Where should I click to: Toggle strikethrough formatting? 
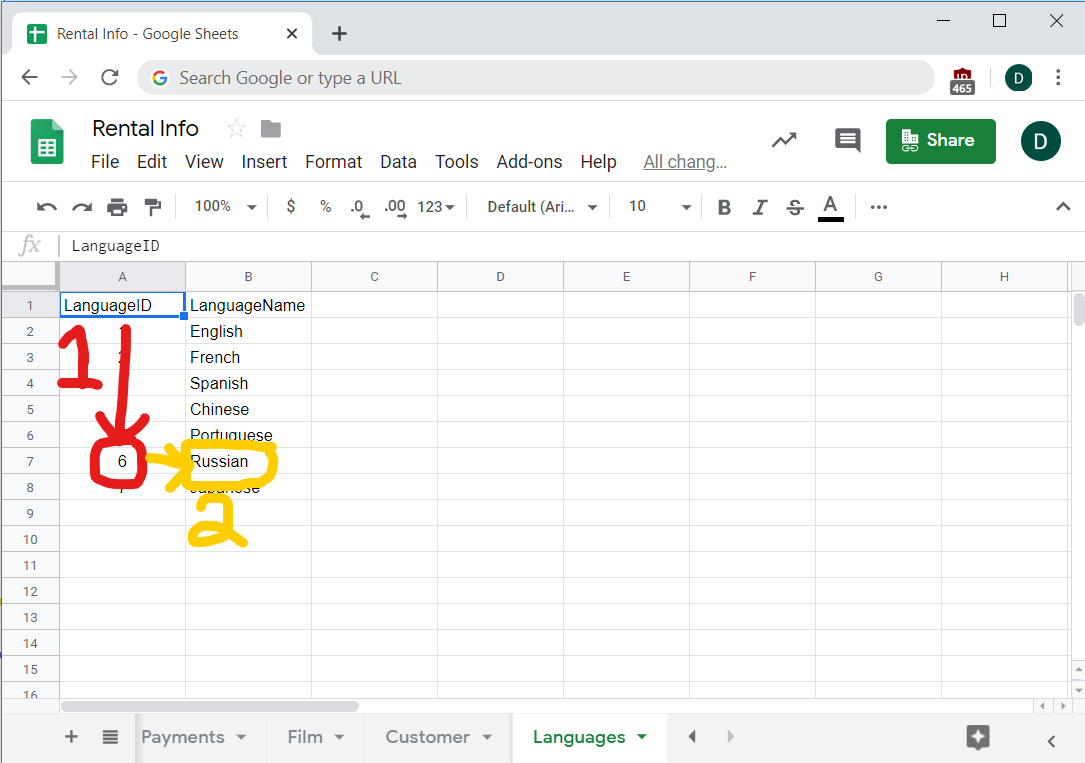point(795,207)
